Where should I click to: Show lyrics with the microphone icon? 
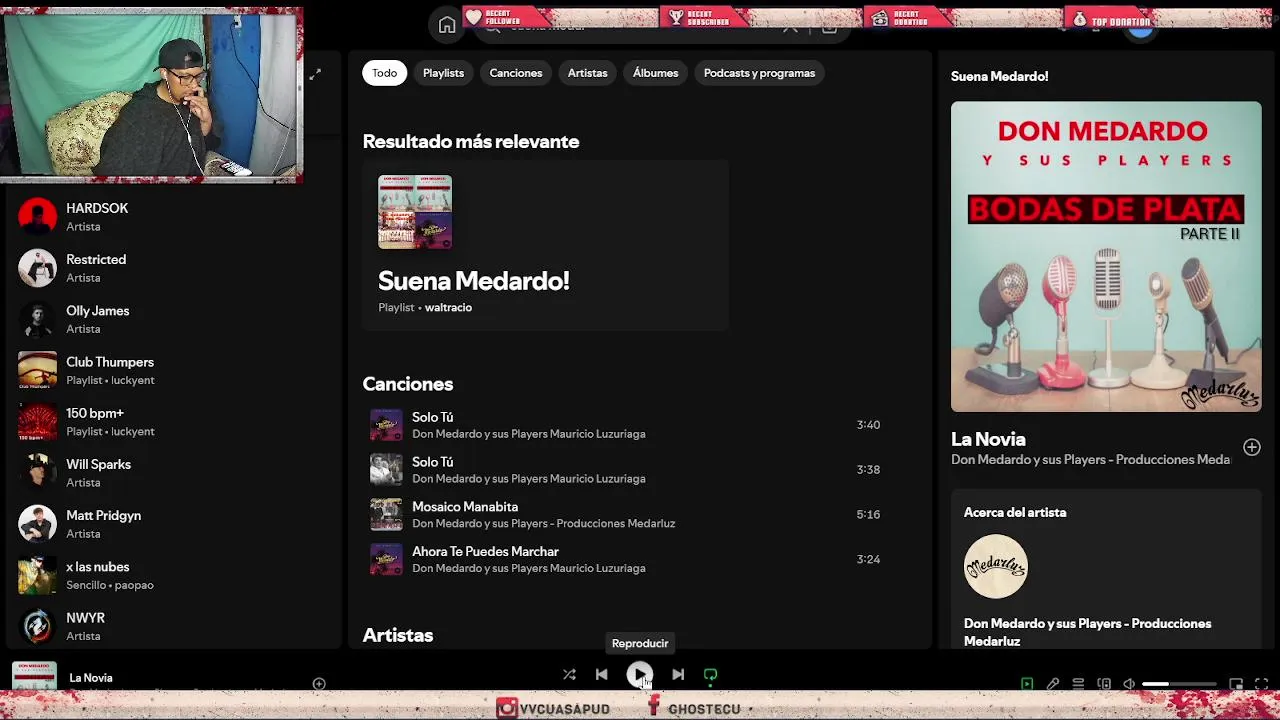1053,684
